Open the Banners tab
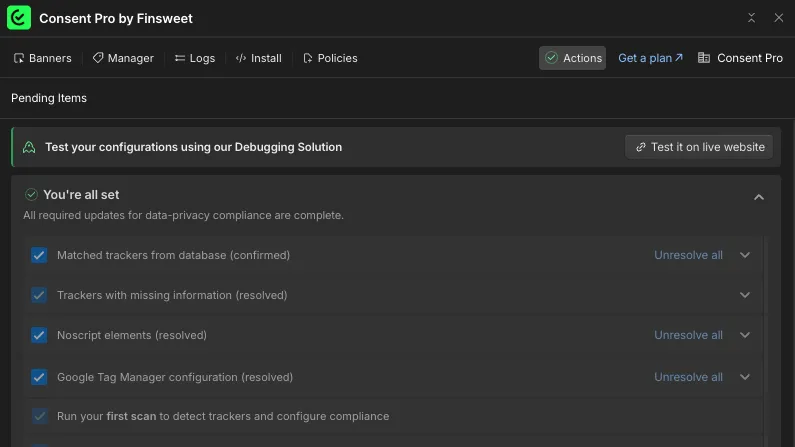This screenshot has width=795, height=447. click(x=43, y=58)
